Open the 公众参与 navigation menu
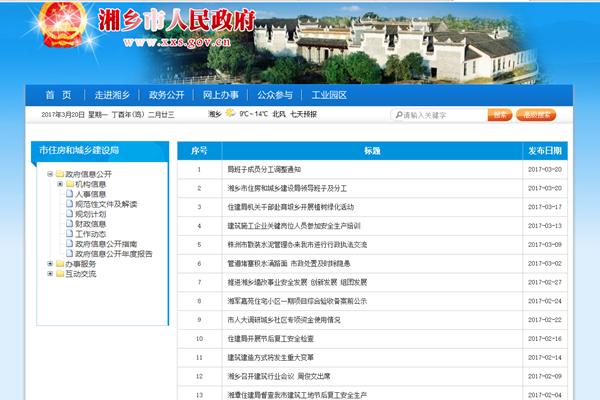The image size is (600, 400). [x=275, y=95]
